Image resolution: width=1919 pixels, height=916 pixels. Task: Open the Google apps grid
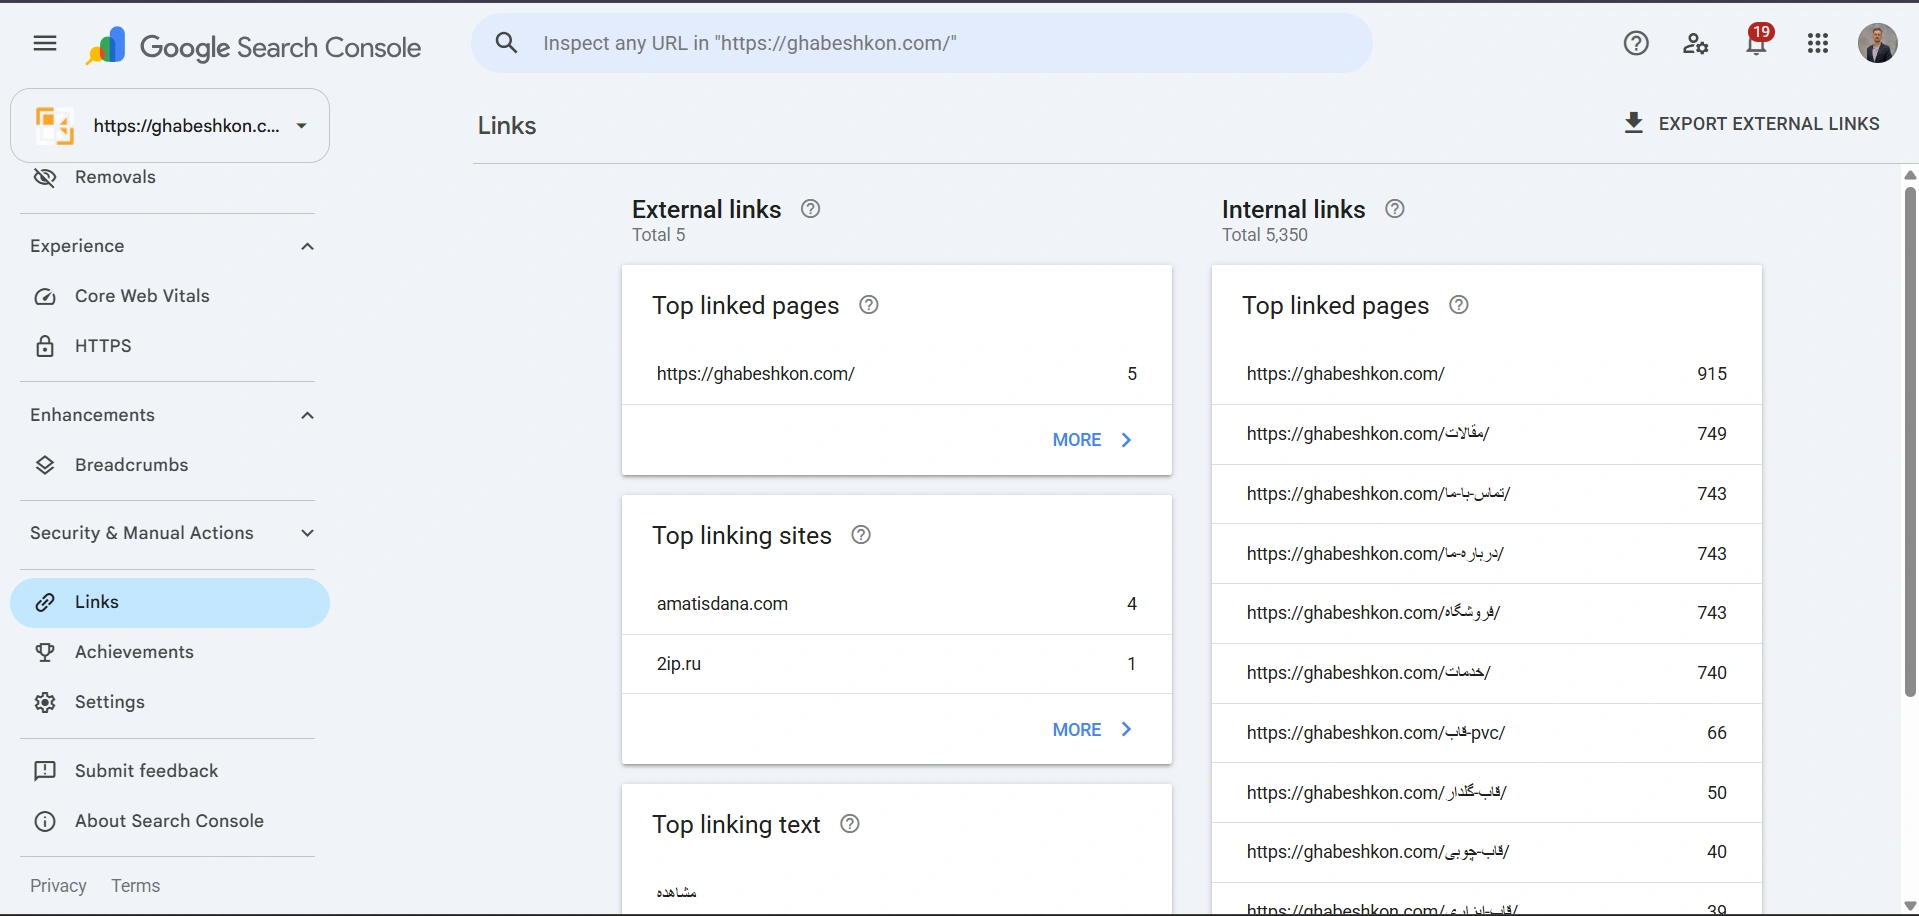1818,43
